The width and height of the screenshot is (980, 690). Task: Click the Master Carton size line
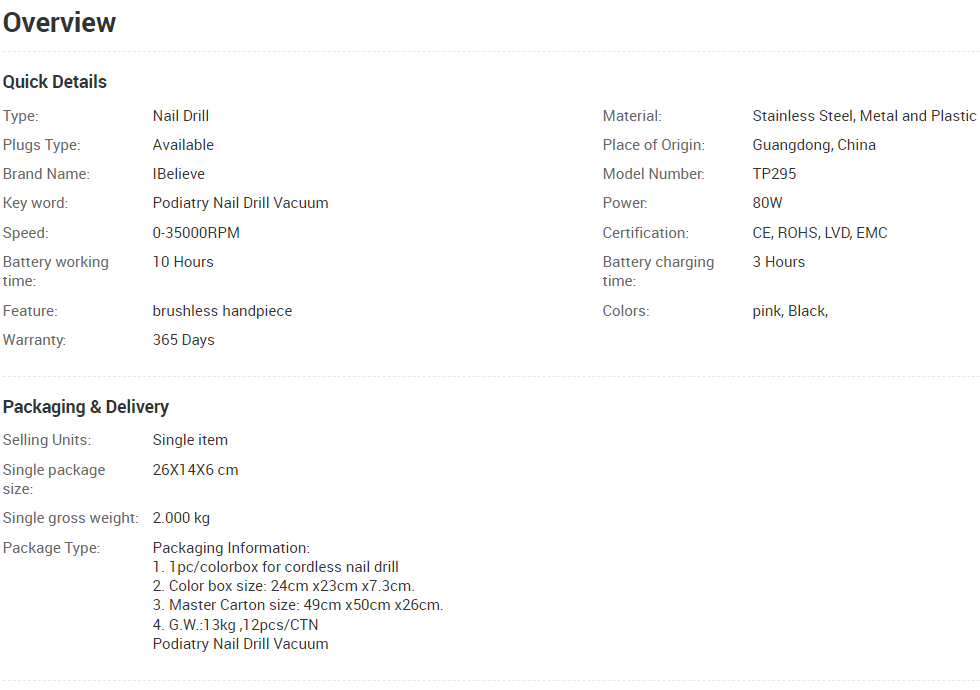click(x=298, y=605)
